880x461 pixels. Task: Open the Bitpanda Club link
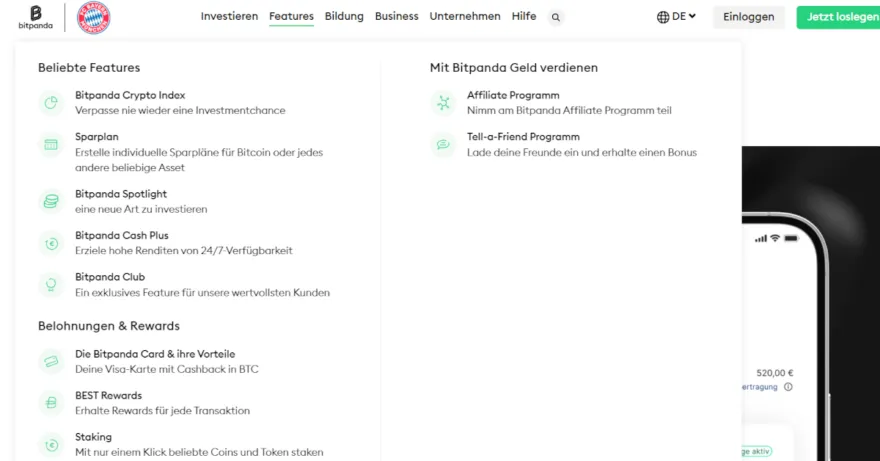(x=110, y=277)
